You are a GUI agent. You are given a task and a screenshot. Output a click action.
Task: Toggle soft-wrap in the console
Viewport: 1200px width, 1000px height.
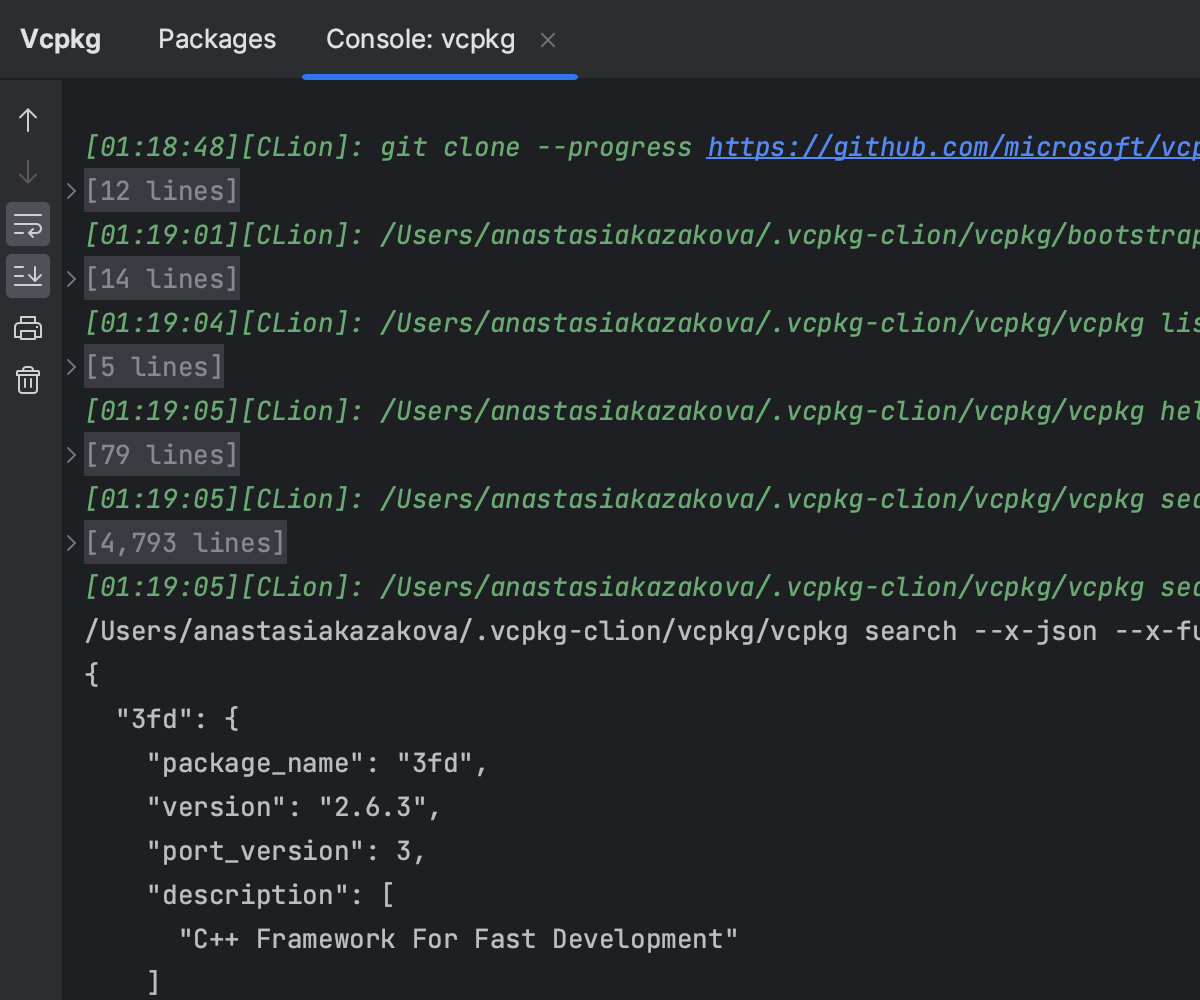click(28, 225)
